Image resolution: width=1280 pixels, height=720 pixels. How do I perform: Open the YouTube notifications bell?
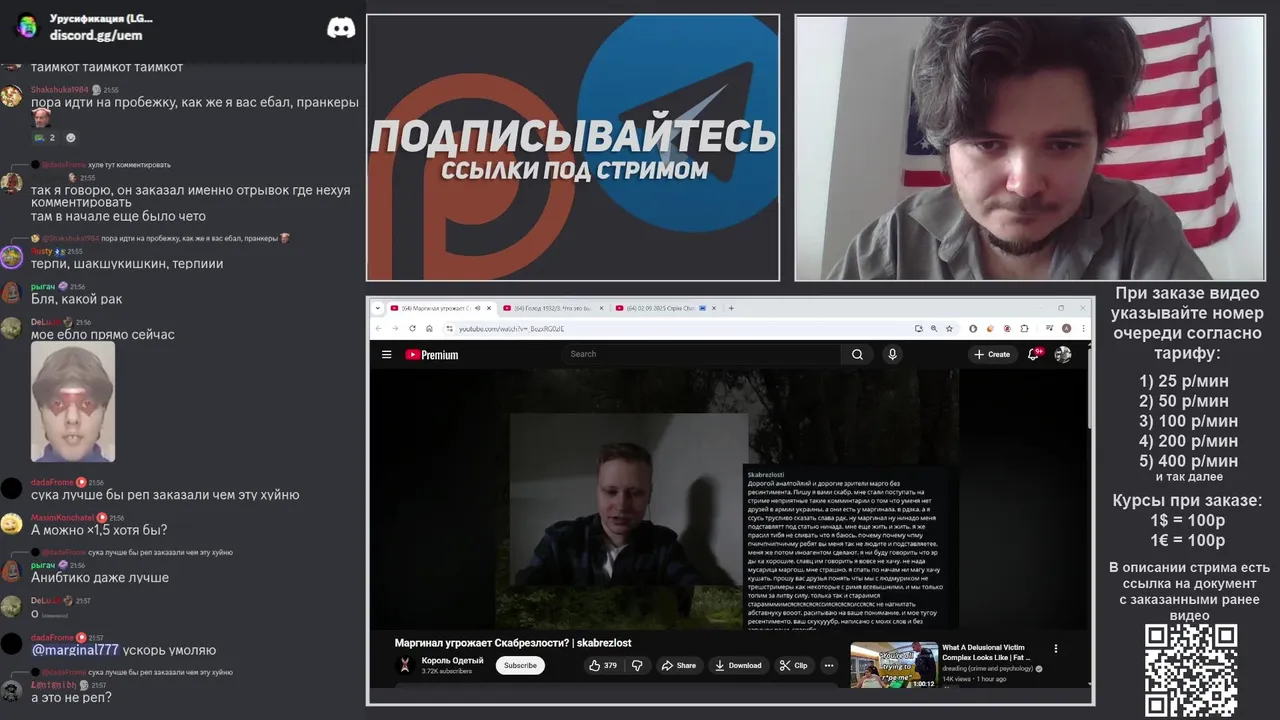pos(1034,354)
